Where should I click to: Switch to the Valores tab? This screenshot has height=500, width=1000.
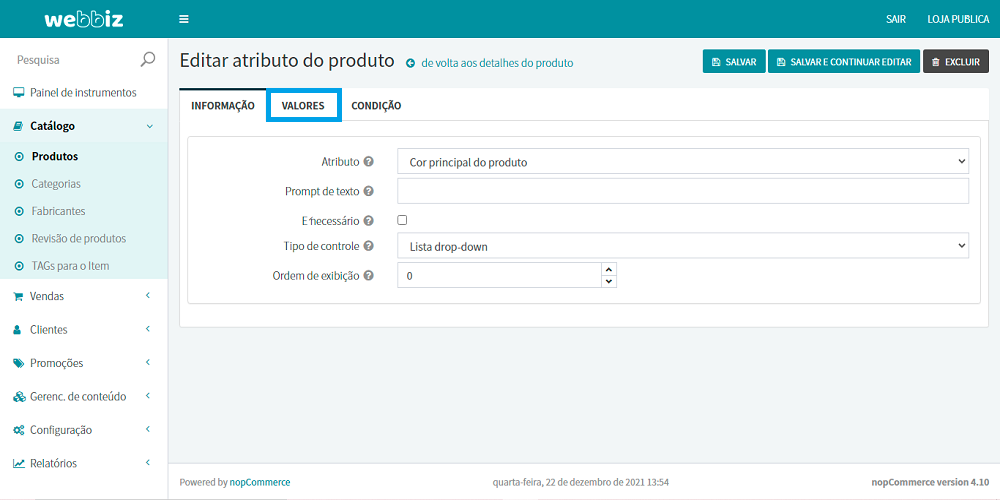(x=303, y=106)
